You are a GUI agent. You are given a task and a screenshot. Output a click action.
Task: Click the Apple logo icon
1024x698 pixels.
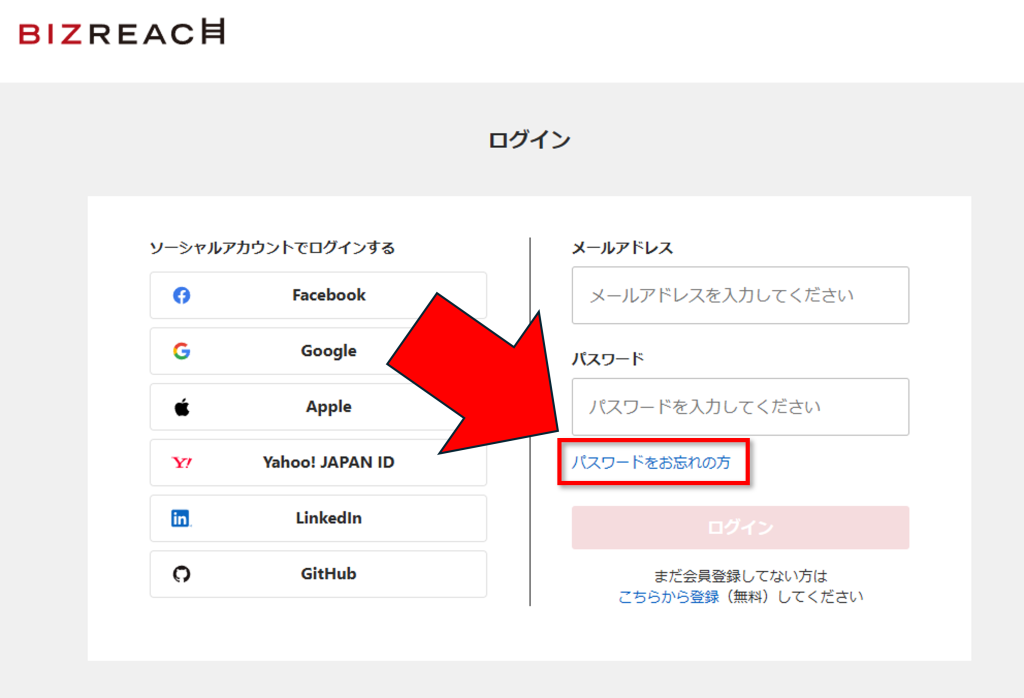coord(182,407)
